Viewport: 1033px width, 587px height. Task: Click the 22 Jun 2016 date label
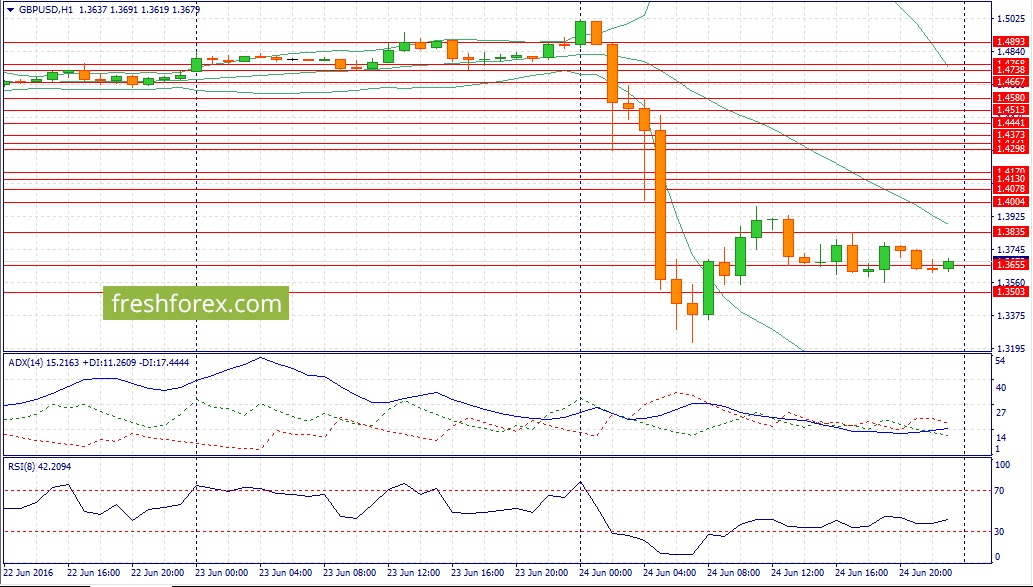pyautogui.click(x=31, y=574)
